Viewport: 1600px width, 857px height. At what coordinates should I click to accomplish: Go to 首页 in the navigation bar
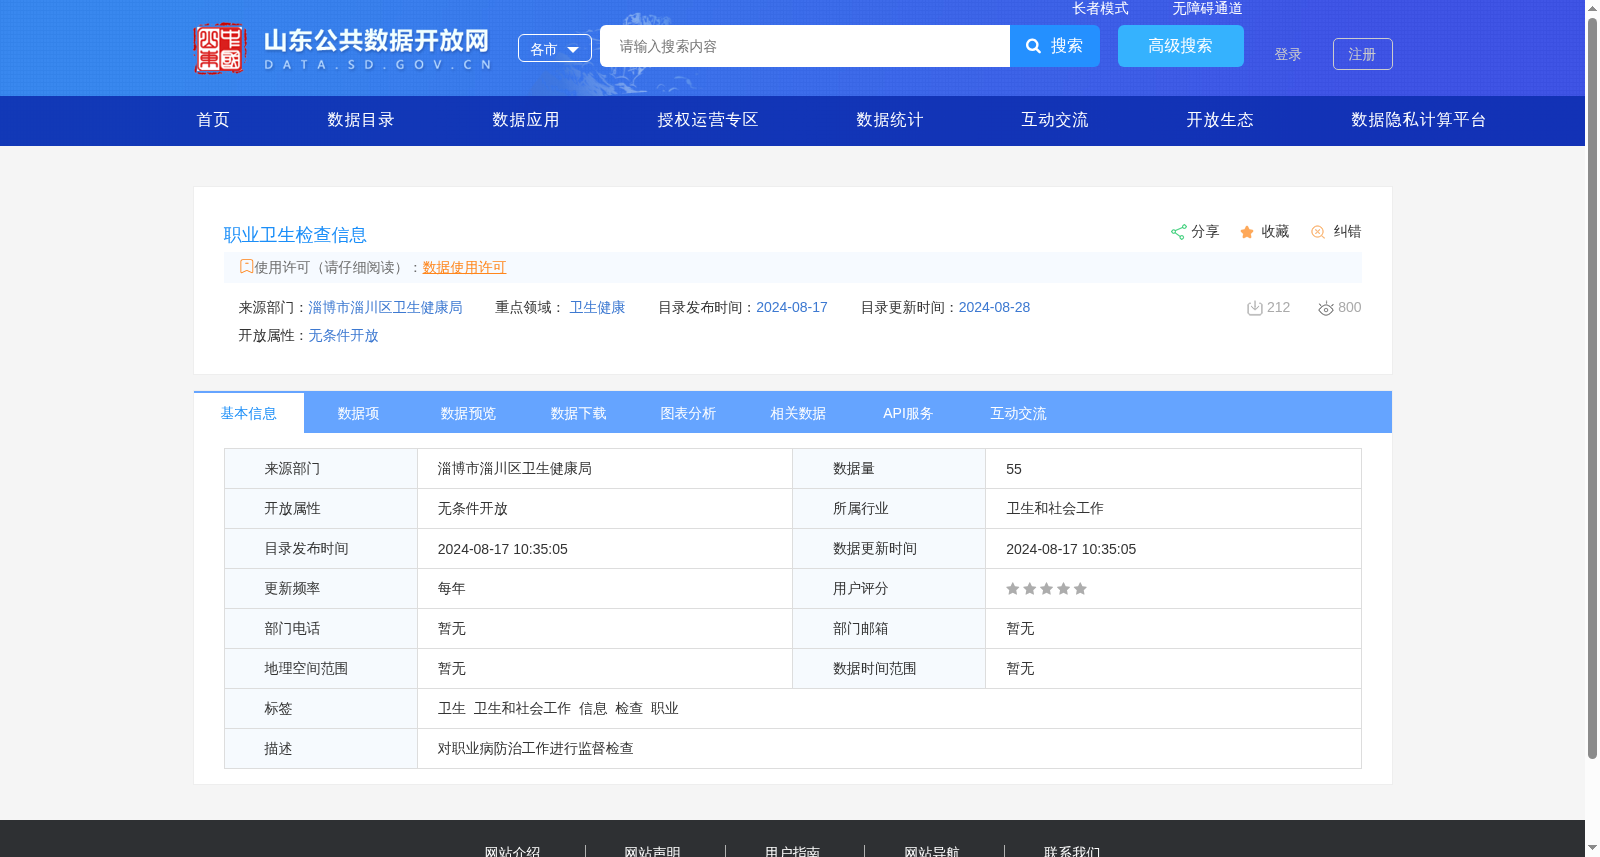[213, 120]
